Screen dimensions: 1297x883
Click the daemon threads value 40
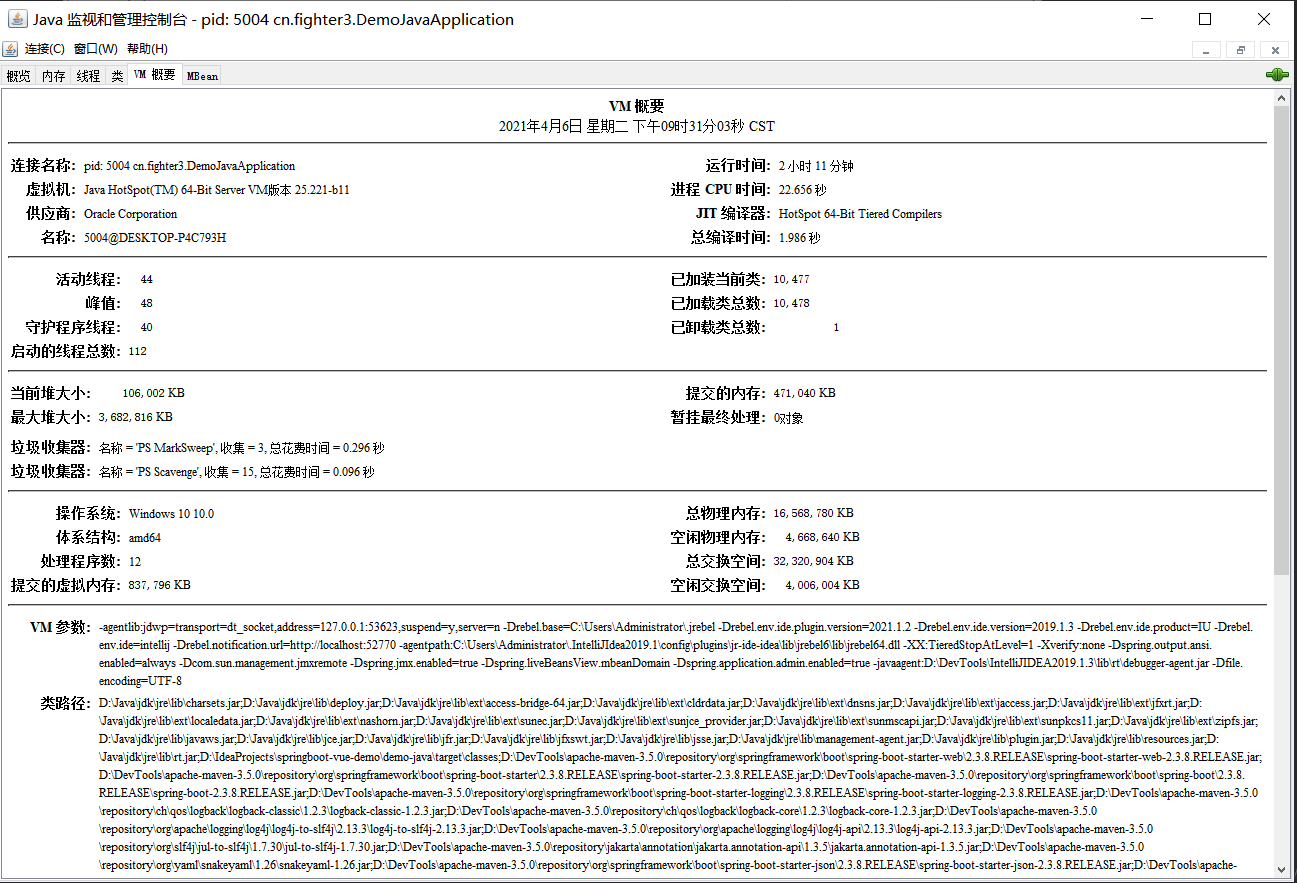[147, 328]
